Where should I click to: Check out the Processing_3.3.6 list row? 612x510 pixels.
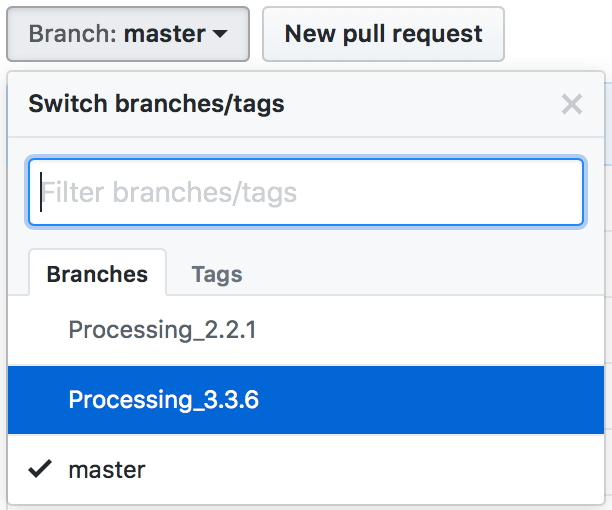coord(306,400)
